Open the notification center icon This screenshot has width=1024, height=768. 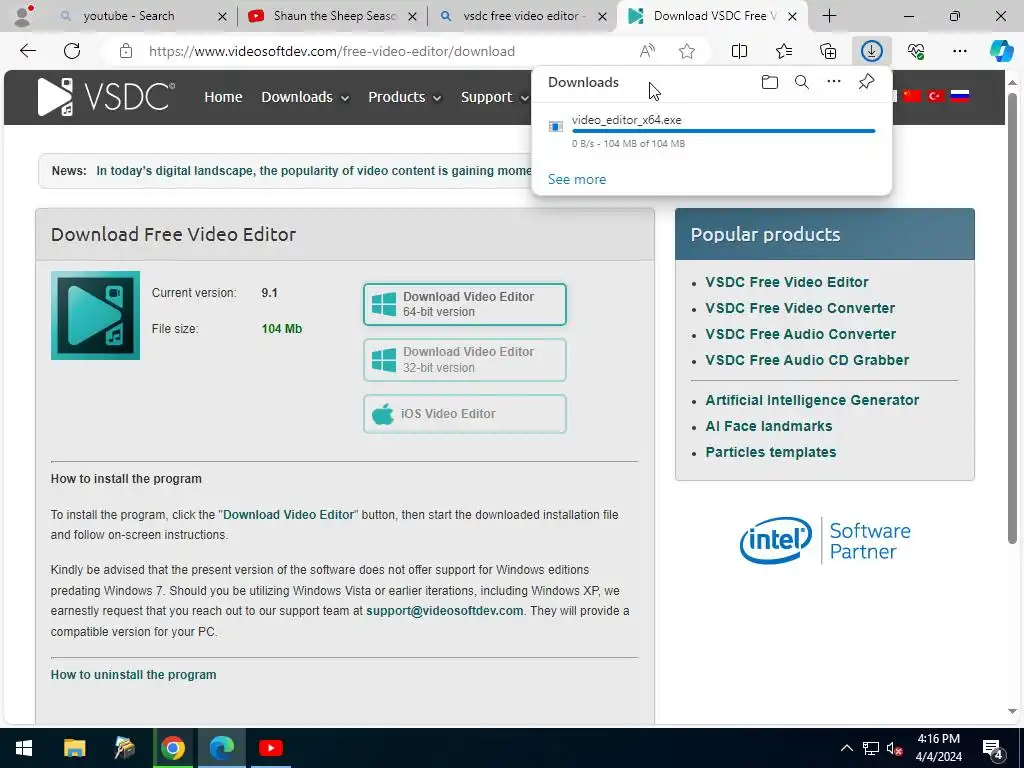[x=993, y=748]
